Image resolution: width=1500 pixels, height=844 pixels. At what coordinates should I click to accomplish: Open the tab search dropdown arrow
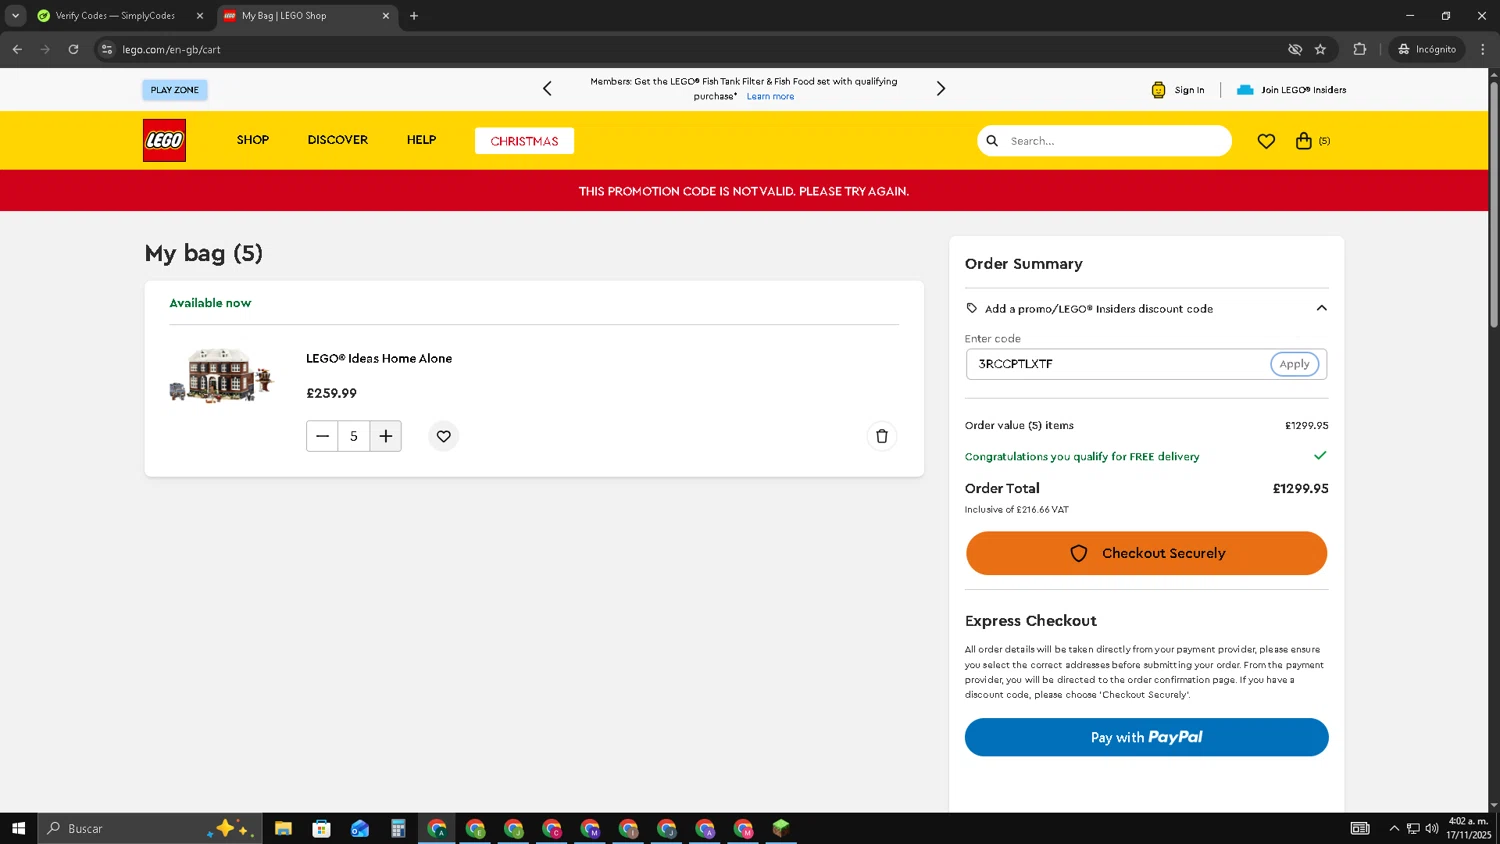click(x=15, y=16)
